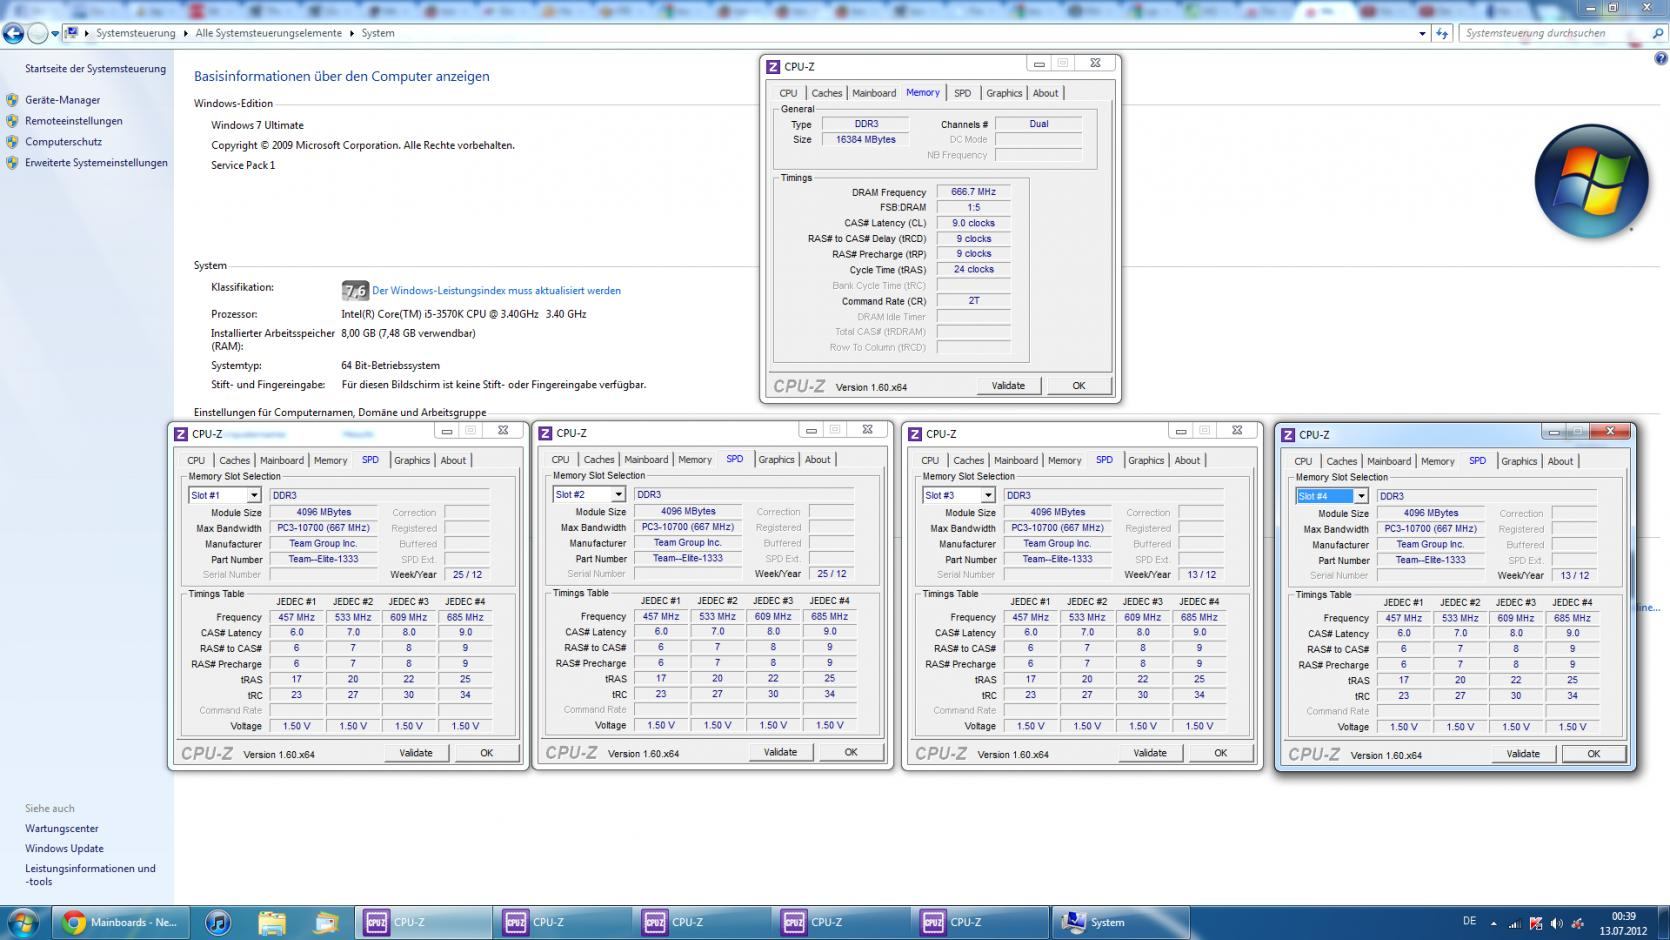The width and height of the screenshot is (1670, 940).
Task: Open the Windows Update link
Action: (x=65, y=848)
